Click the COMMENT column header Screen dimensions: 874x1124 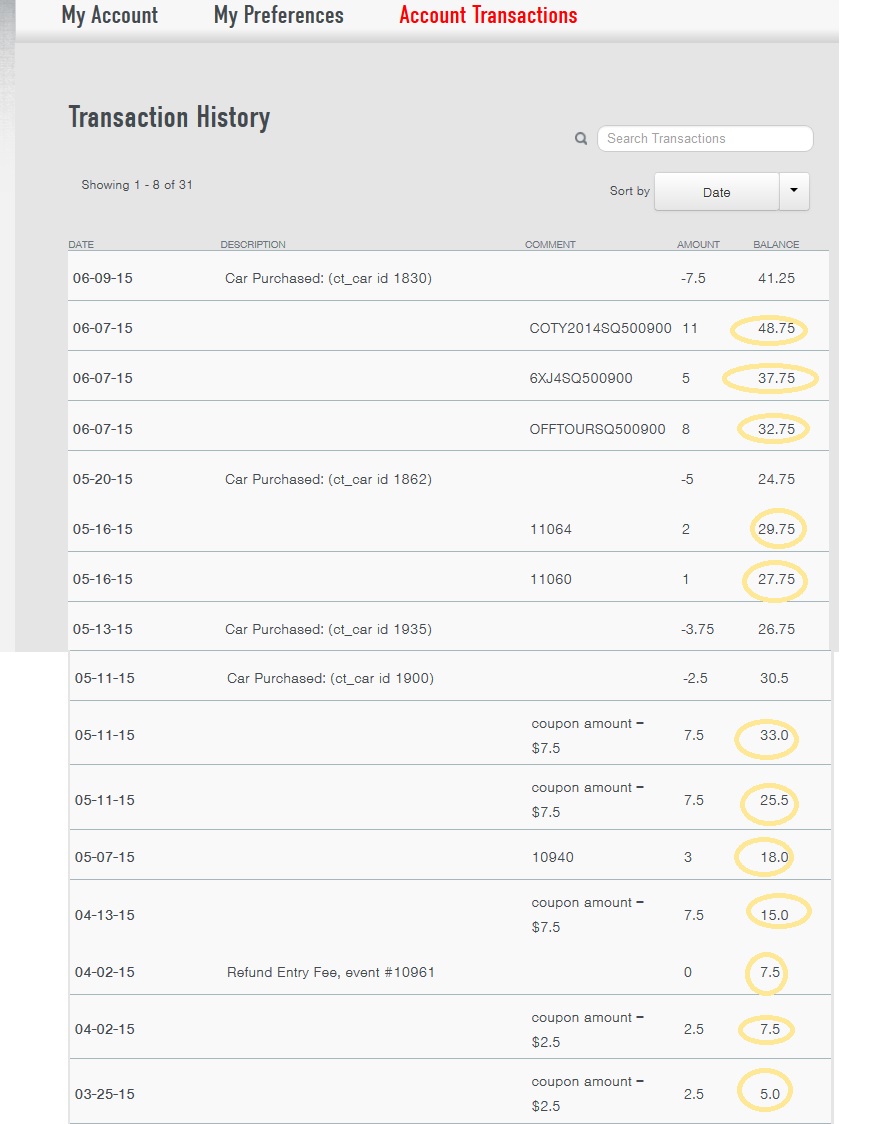tap(550, 245)
